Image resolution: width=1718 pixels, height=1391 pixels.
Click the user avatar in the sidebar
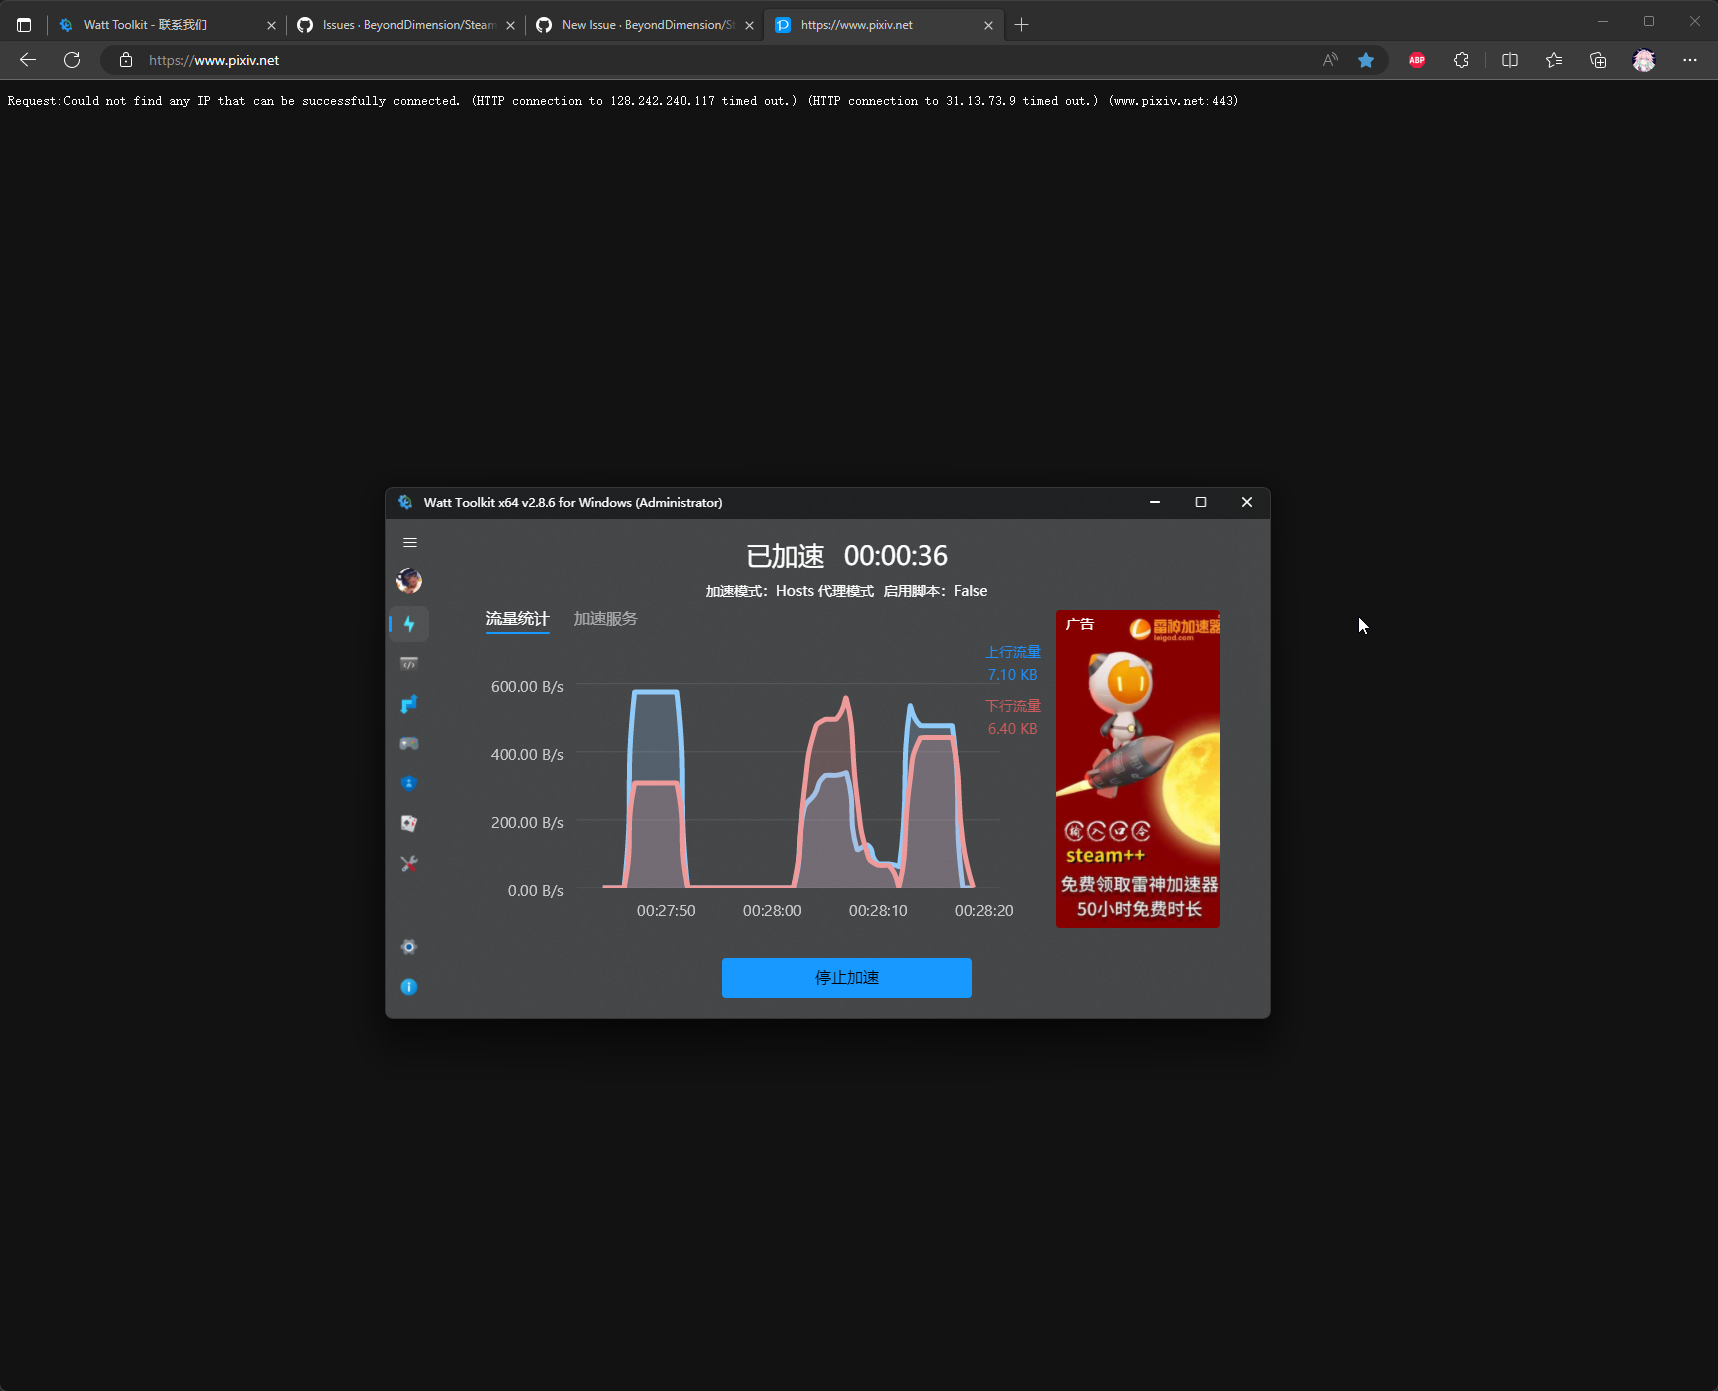pyautogui.click(x=409, y=580)
